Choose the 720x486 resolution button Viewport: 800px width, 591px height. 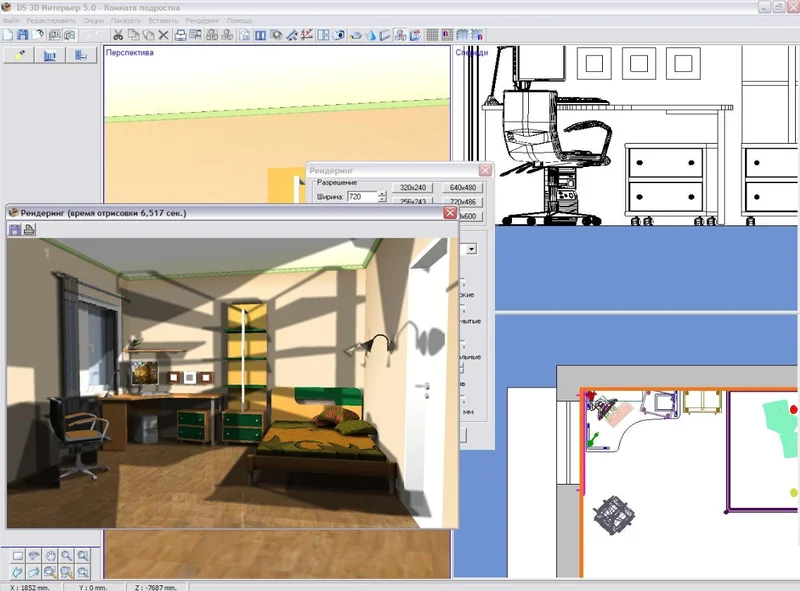pyautogui.click(x=463, y=202)
